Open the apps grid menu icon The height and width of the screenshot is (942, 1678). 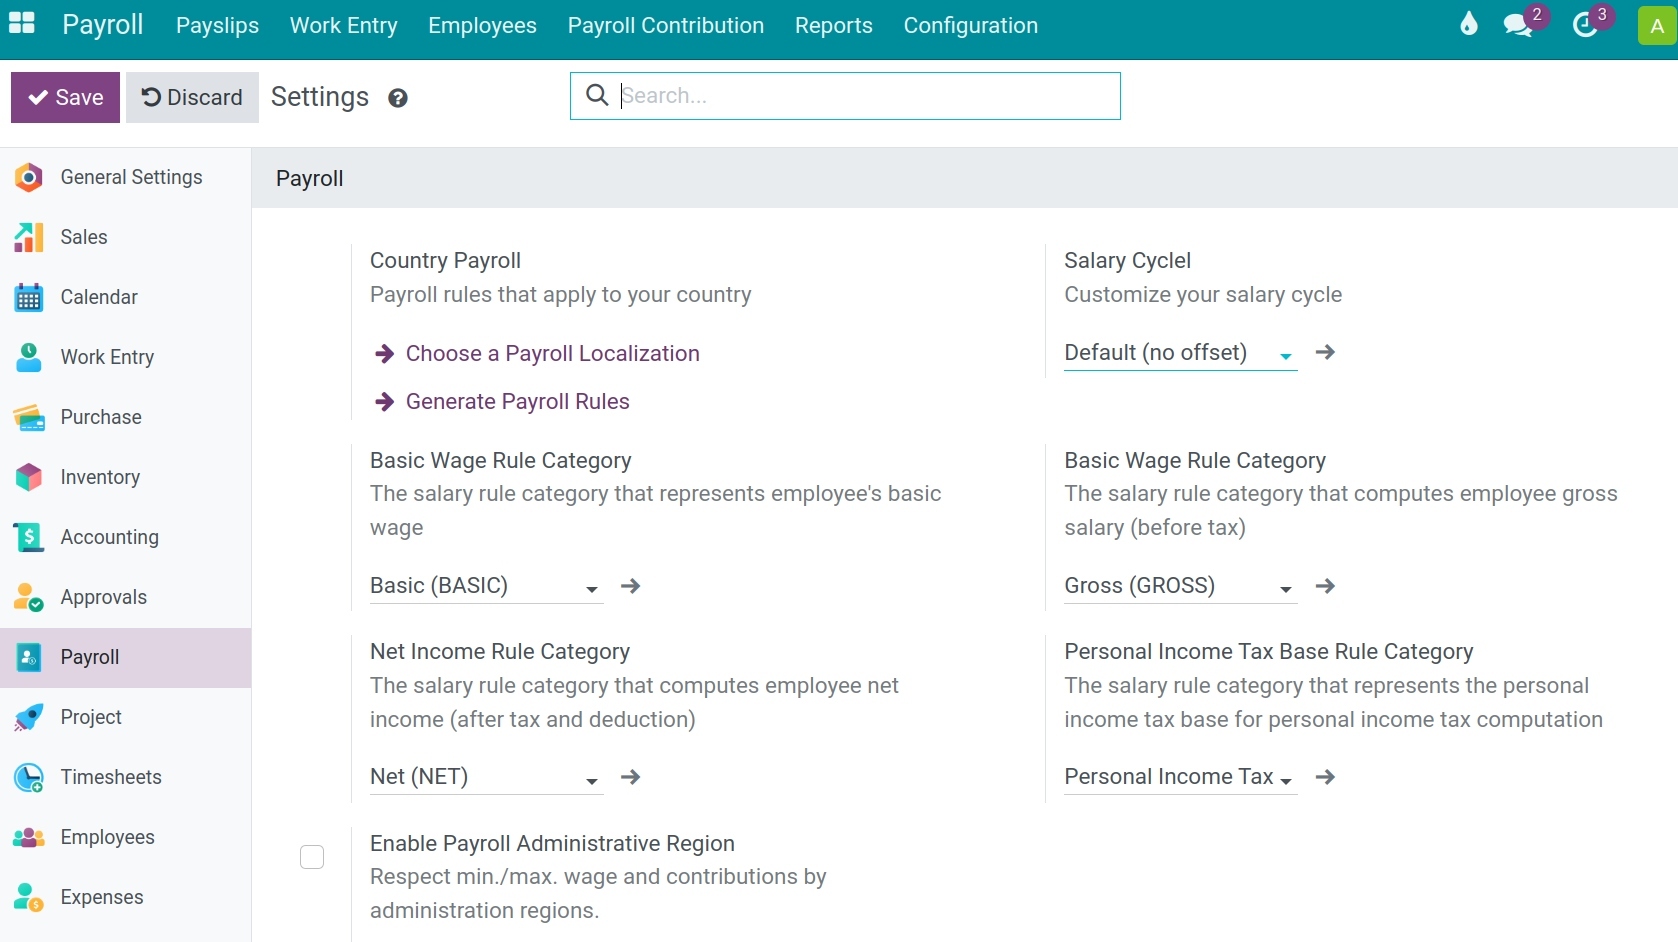[22, 24]
